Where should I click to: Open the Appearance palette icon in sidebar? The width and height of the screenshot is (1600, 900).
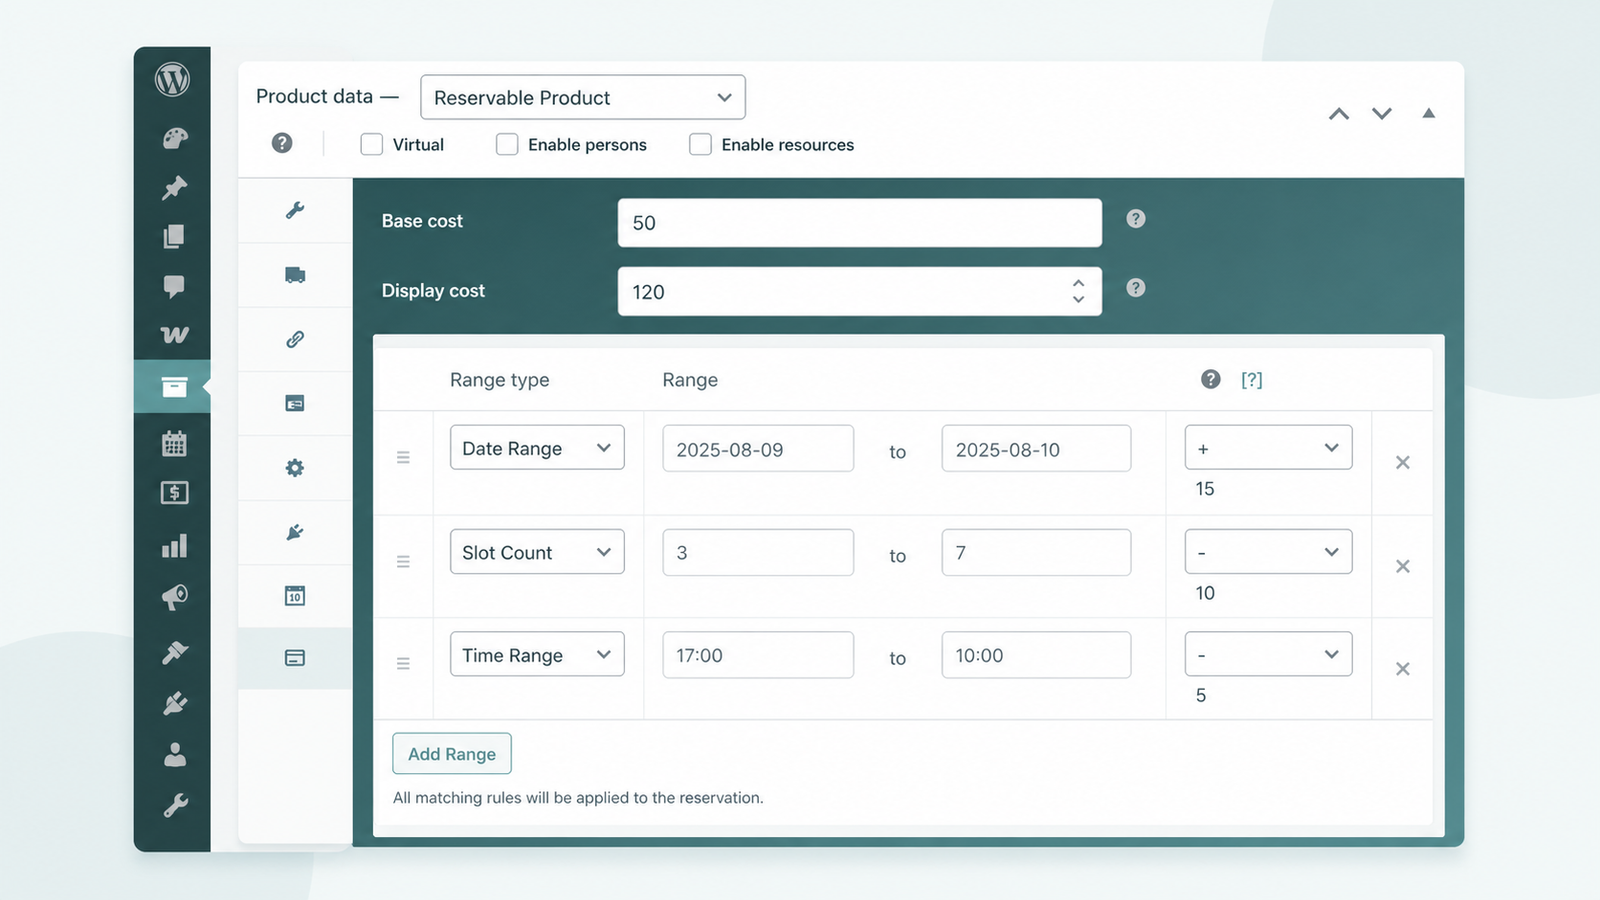coord(175,138)
